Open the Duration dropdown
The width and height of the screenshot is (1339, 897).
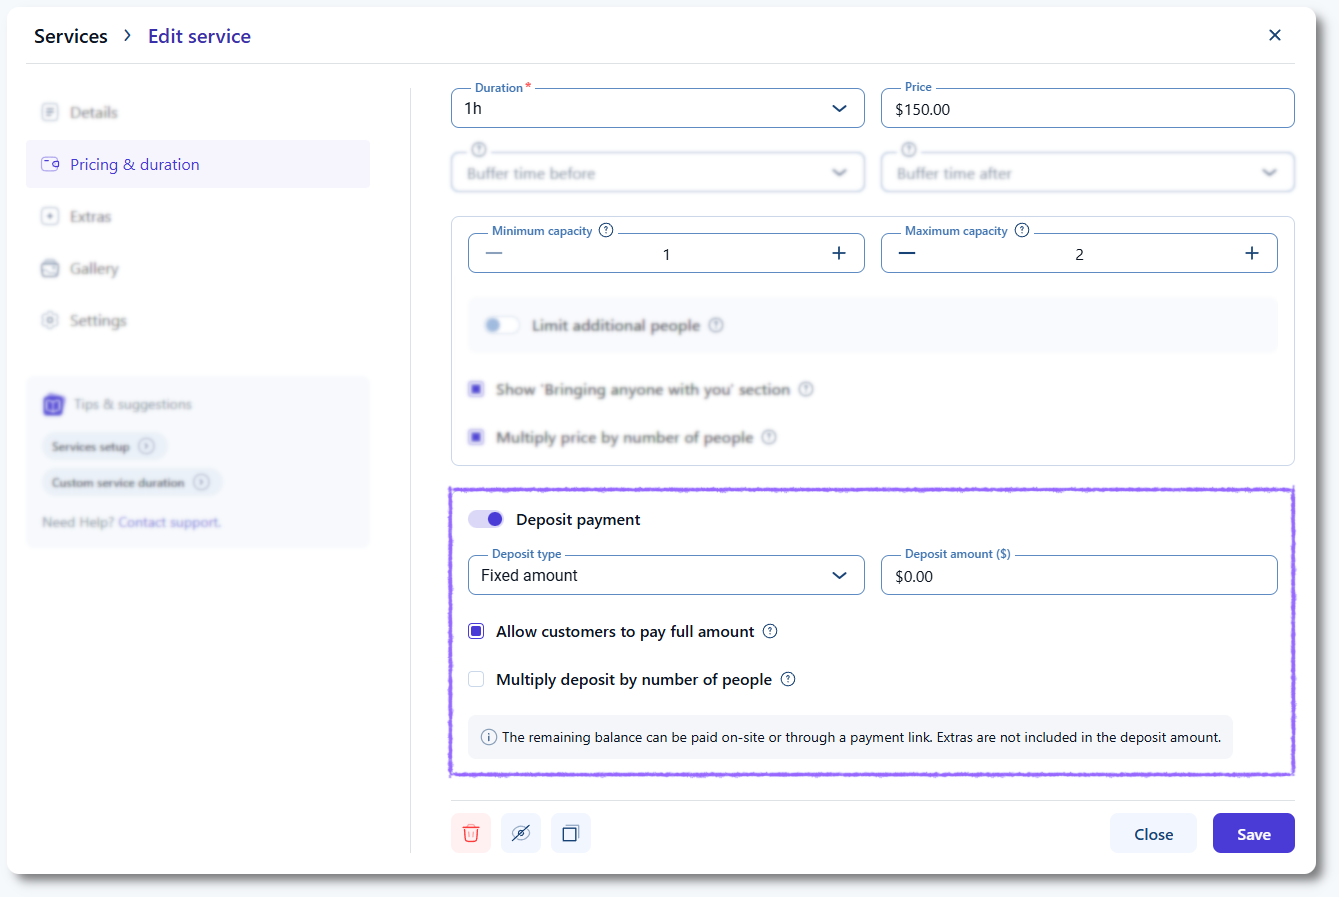(657, 108)
